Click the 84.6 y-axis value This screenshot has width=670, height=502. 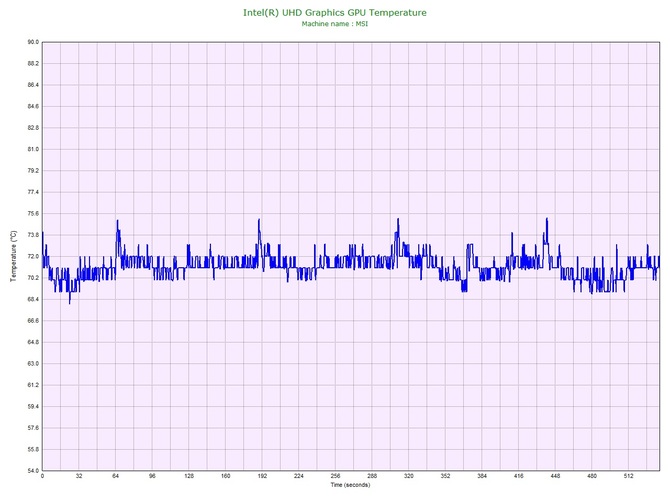33,106
